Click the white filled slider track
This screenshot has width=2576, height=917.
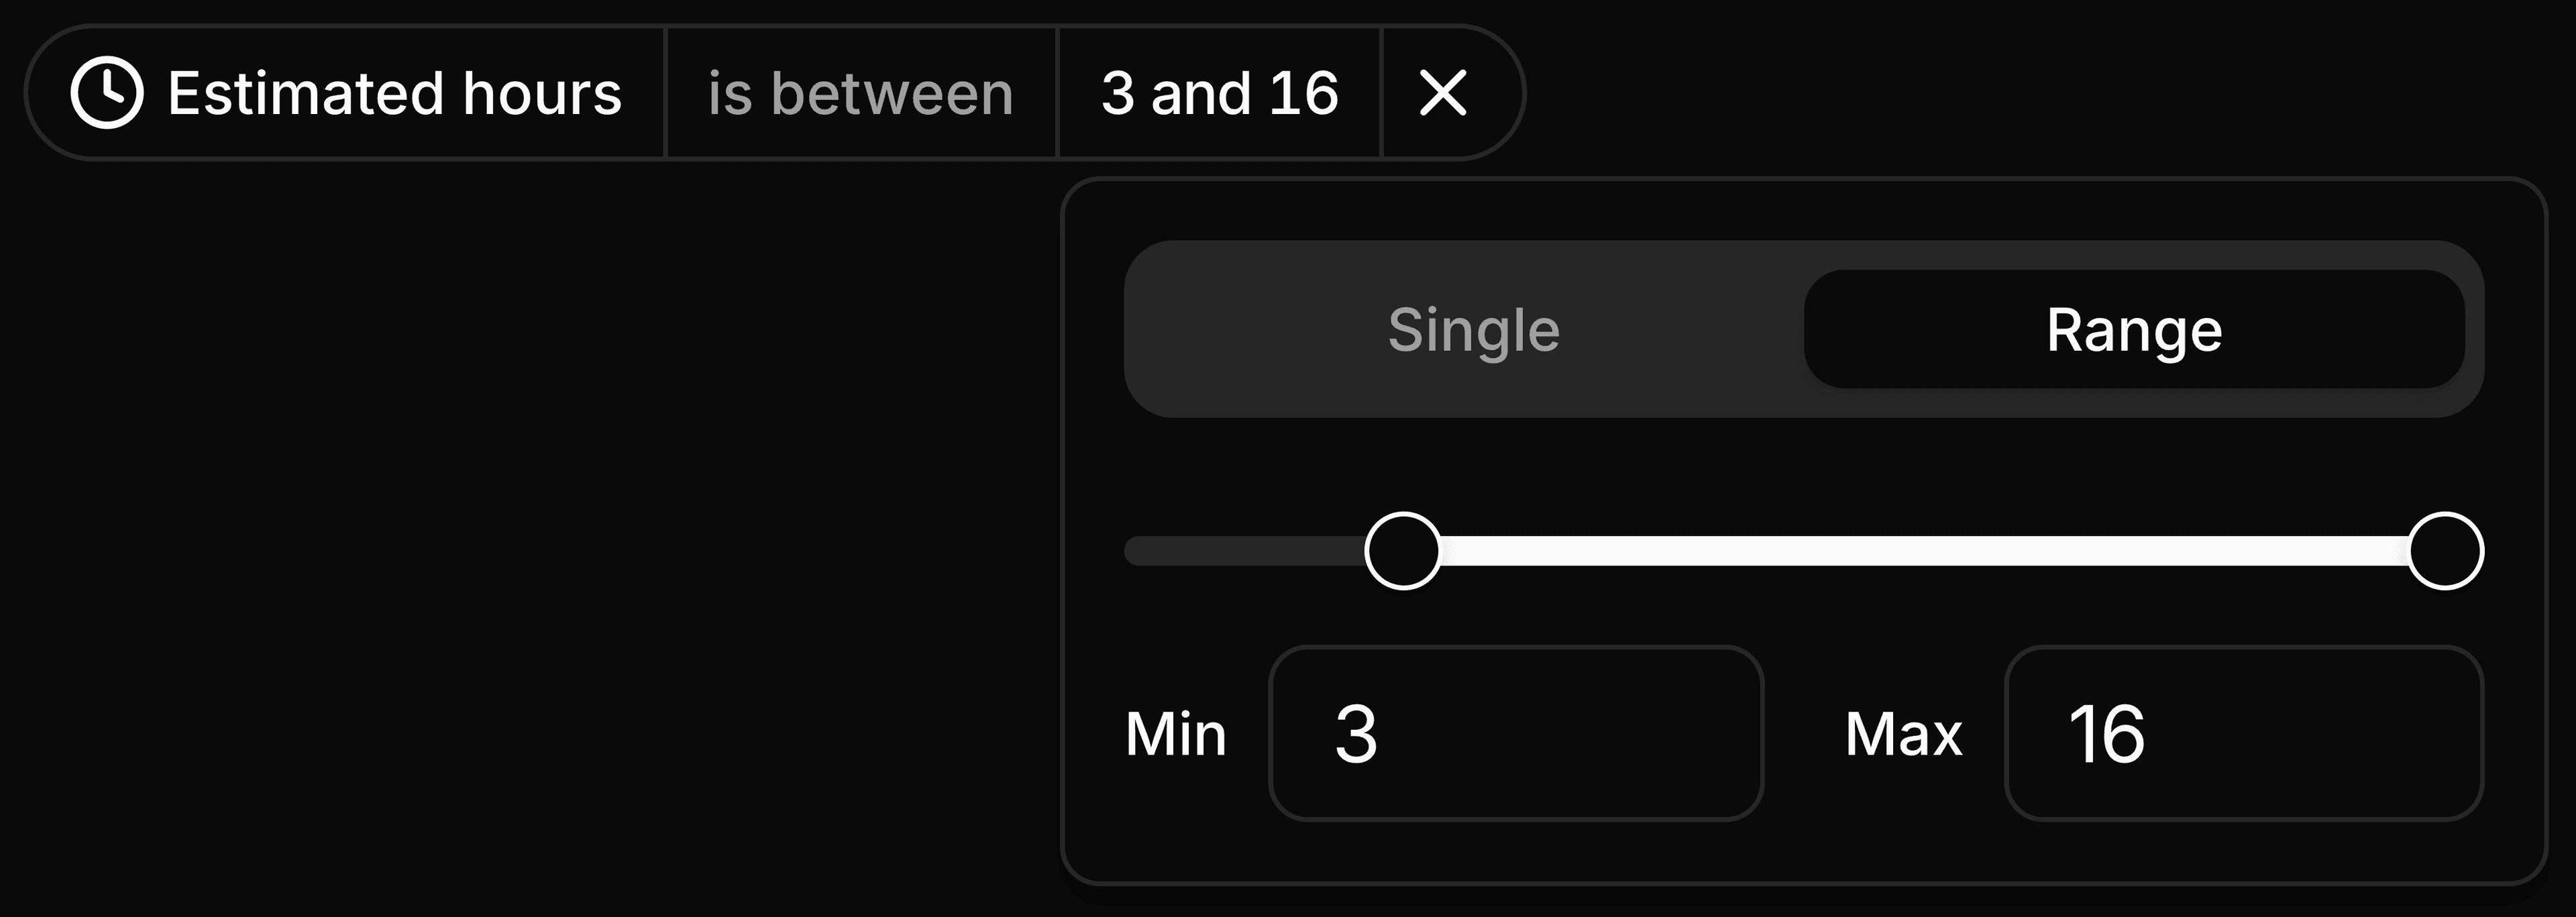point(1920,551)
